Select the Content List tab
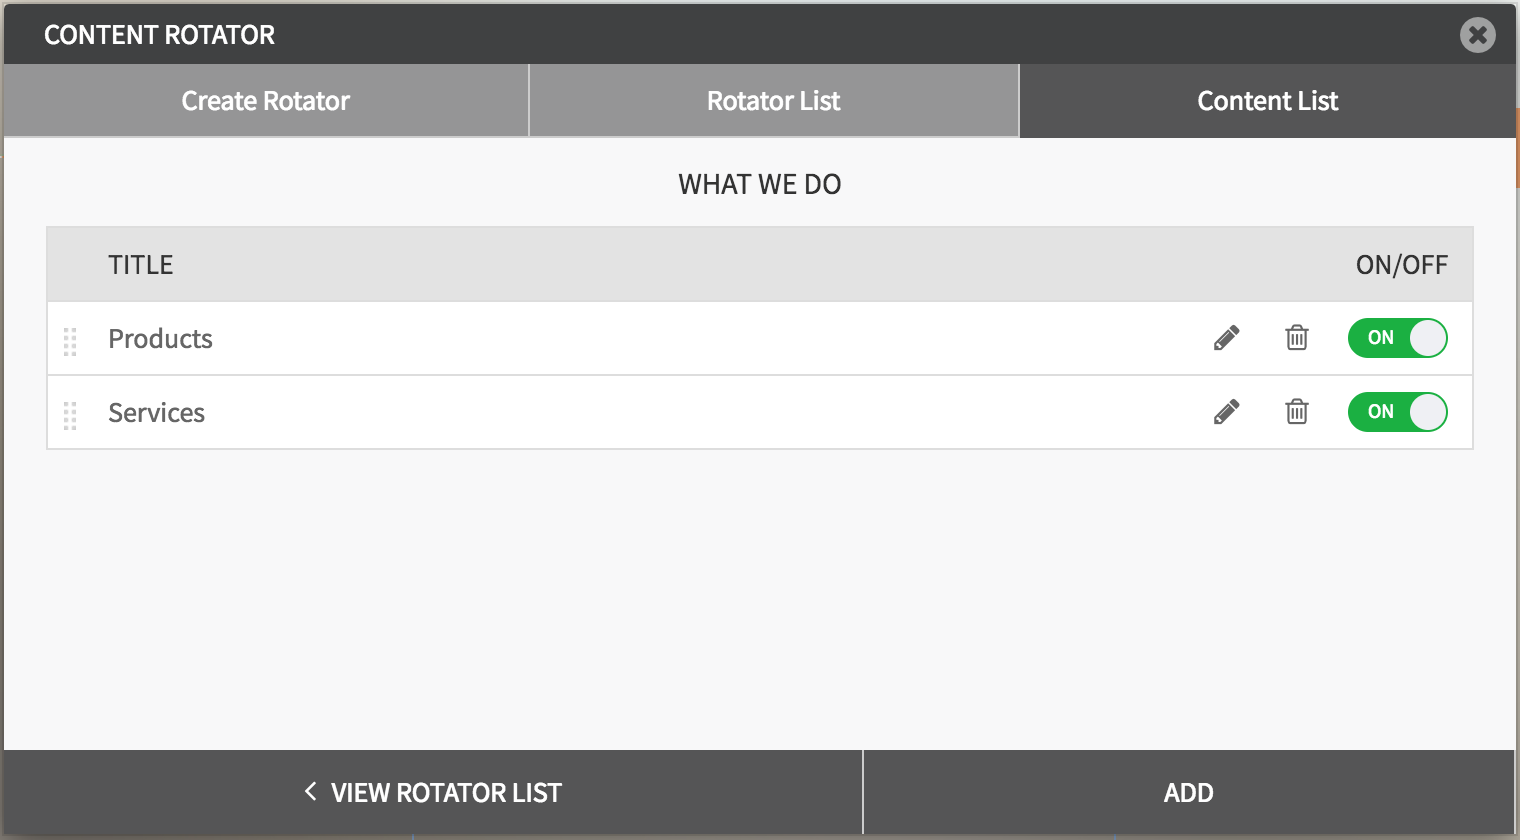This screenshot has height=840, width=1520. (1267, 101)
